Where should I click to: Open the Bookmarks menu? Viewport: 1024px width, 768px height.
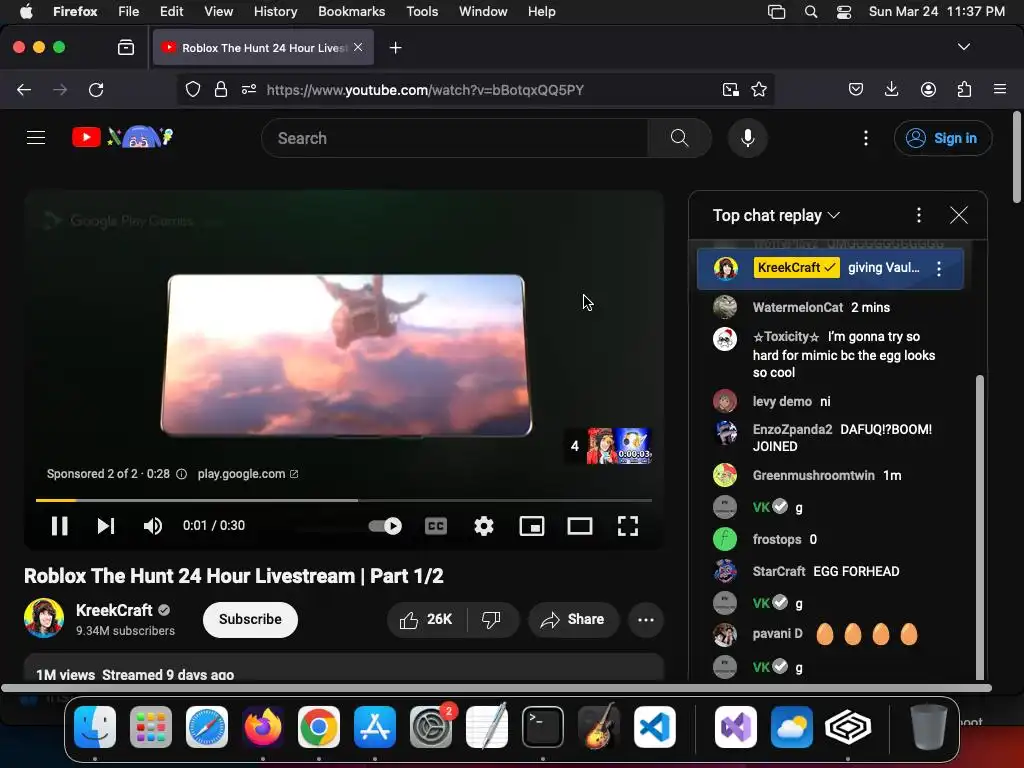click(351, 12)
